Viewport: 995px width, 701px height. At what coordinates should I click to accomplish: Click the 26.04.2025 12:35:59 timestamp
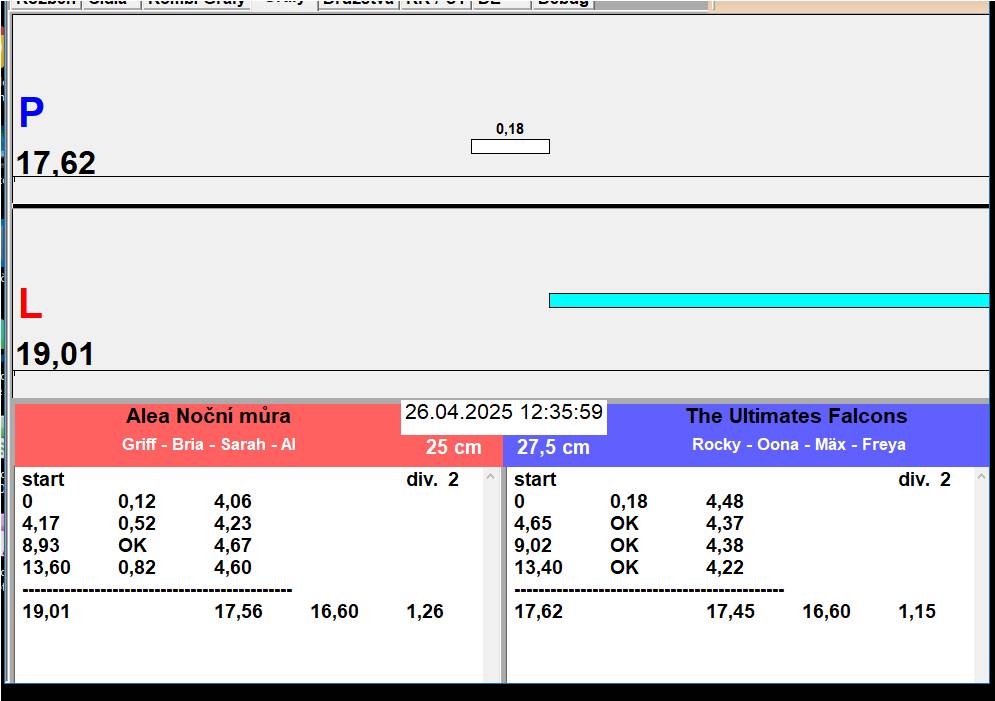coord(504,412)
